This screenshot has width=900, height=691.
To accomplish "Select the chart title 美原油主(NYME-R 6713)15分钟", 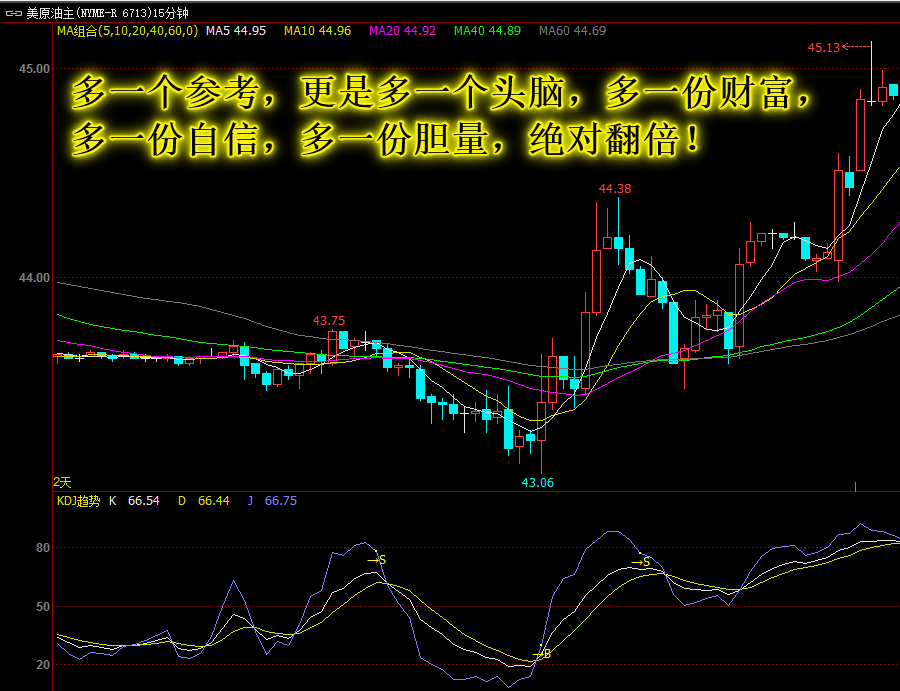I will (107, 13).
